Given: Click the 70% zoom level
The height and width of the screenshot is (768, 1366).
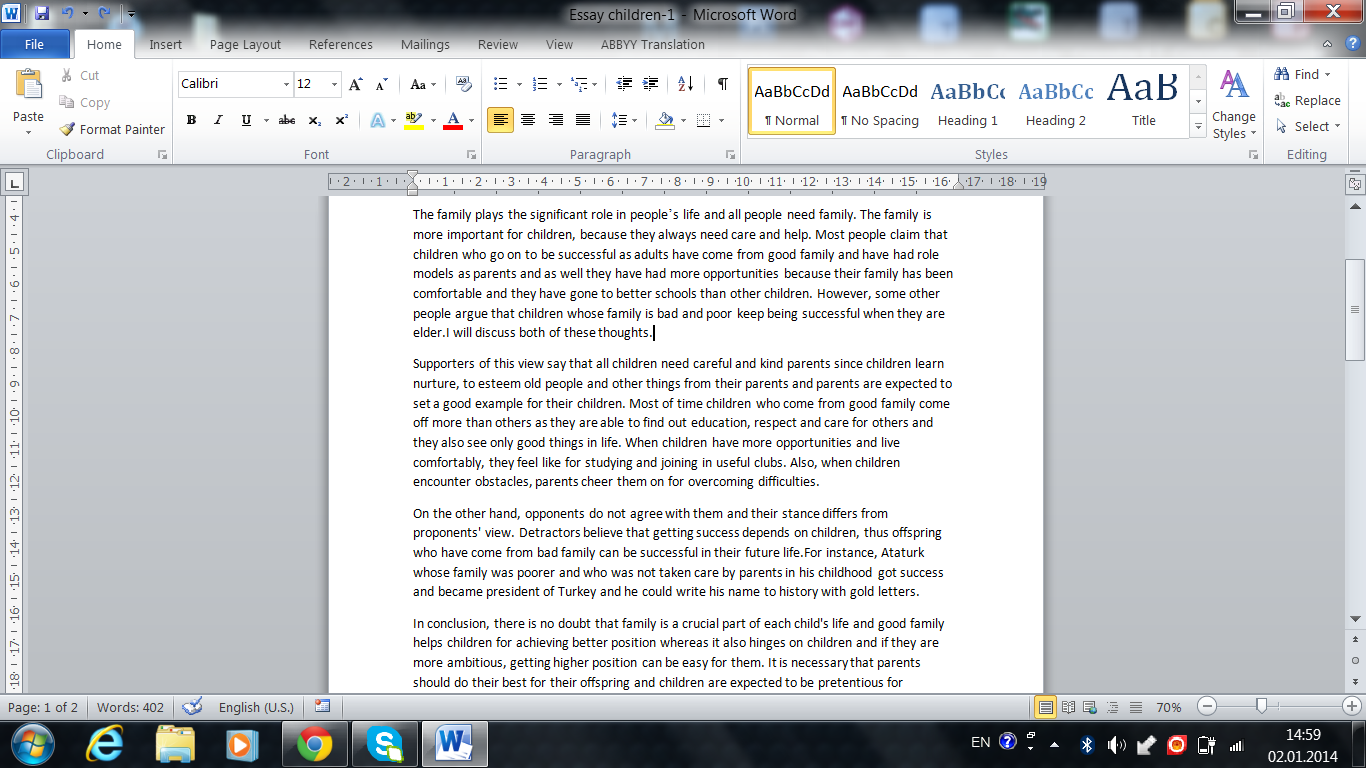Looking at the screenshot, I should tap(1168, 707).
